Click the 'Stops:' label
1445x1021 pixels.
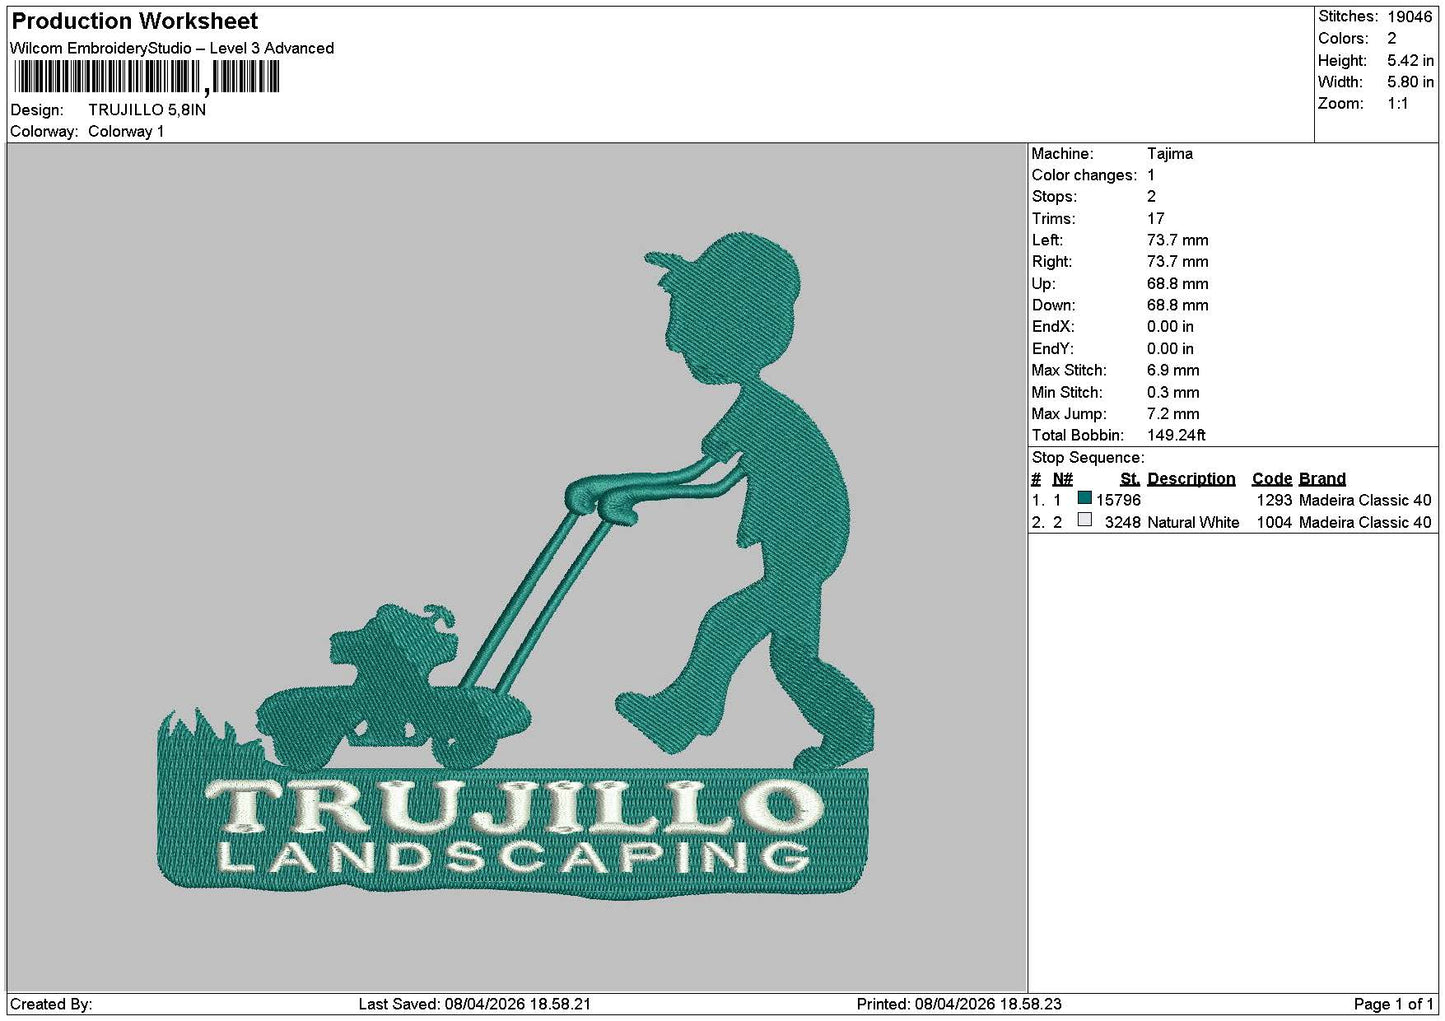click(1054, 197)
